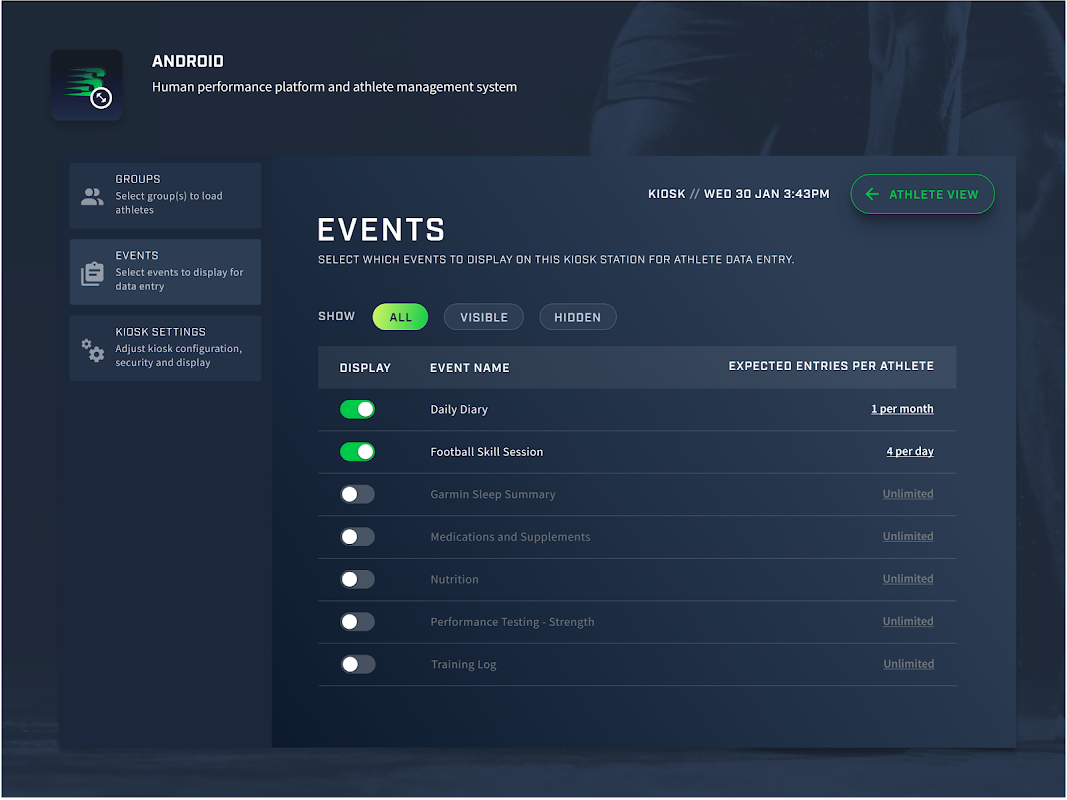Screen dimensions: 1067x800
Task: Click Expected Entries Per Athlete header
Action: pyautogui.click(x=831, y=366)
